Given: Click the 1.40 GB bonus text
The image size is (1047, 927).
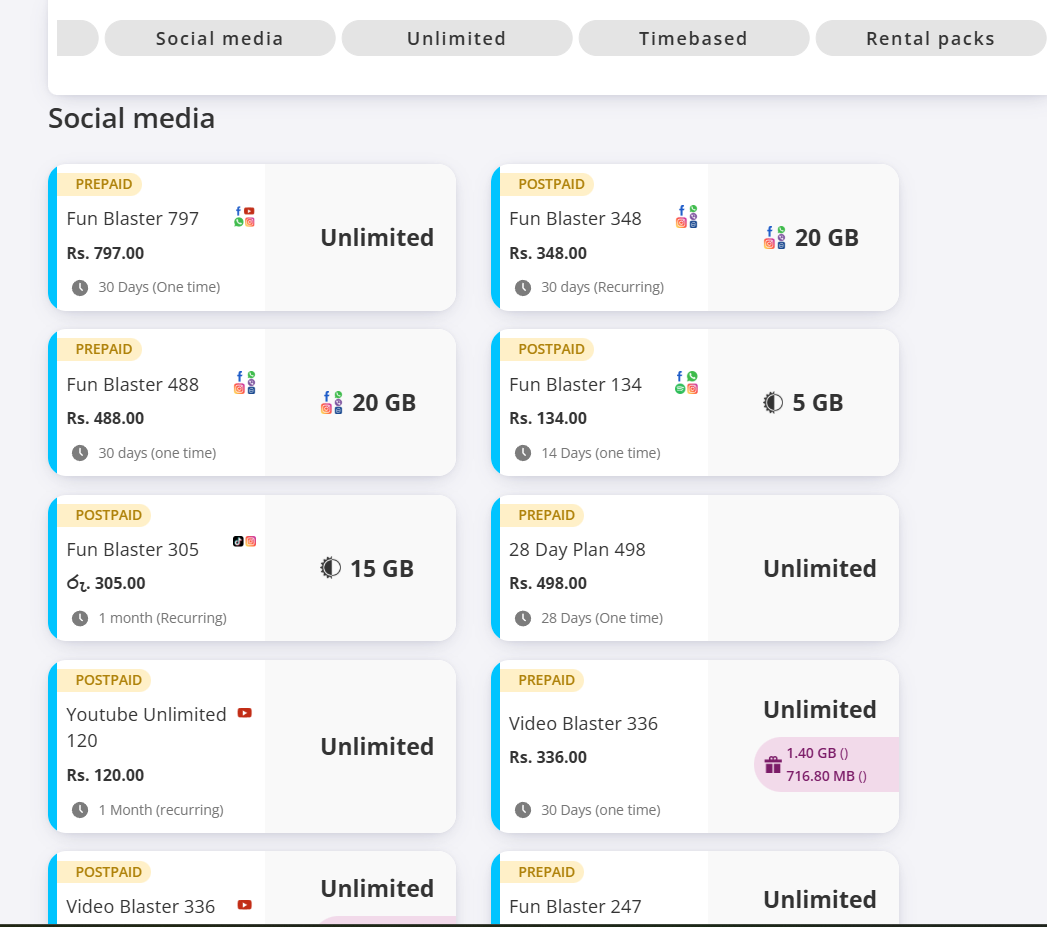Looking at the screenshot, I should point(817,753).
